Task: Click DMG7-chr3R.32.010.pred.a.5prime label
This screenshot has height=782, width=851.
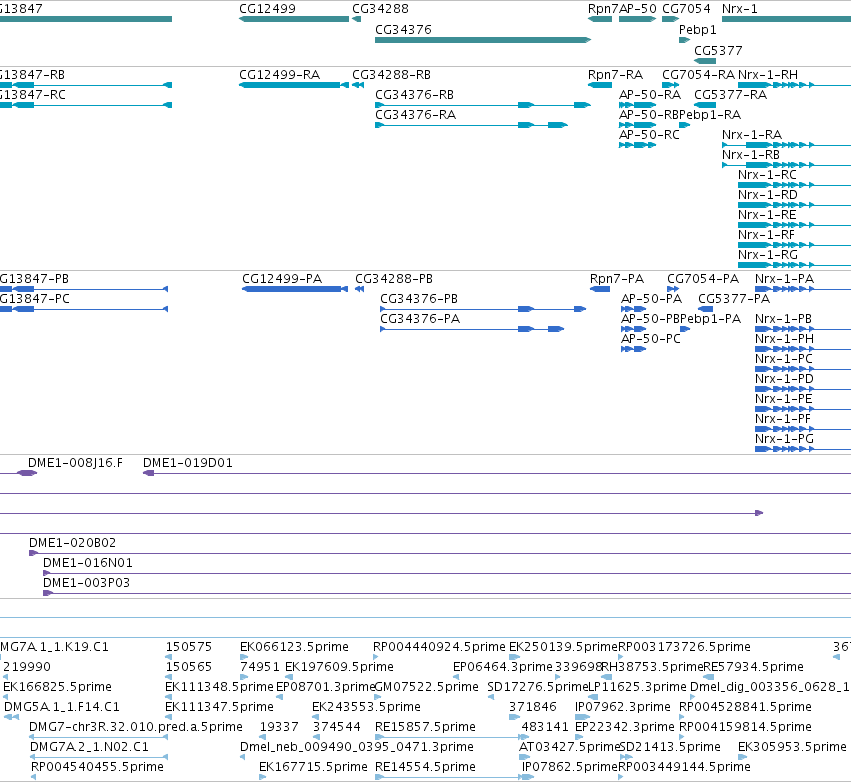Action: pos(136,727)
